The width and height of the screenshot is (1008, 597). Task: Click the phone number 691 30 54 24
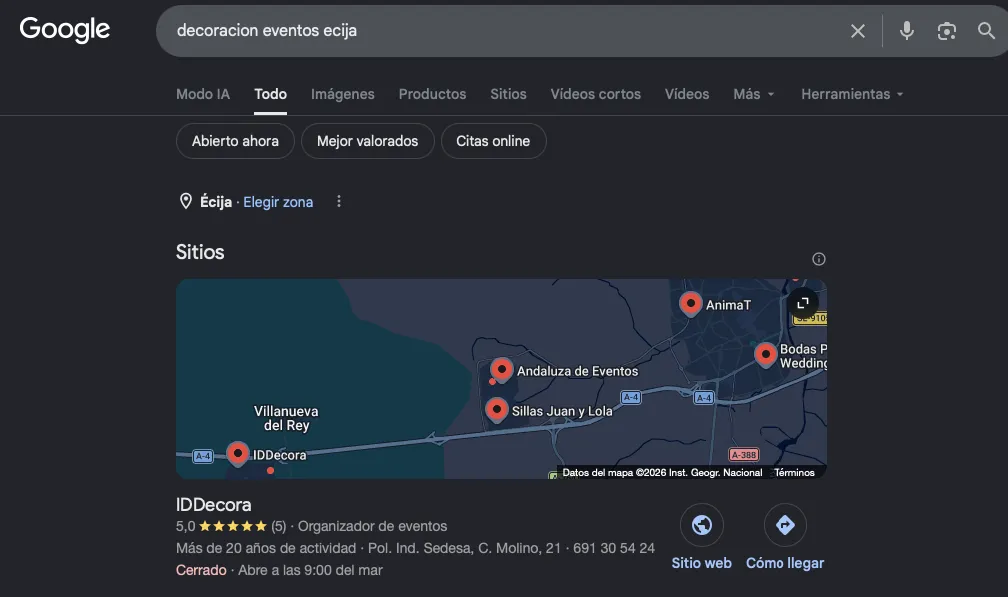(x=614, y=548)
